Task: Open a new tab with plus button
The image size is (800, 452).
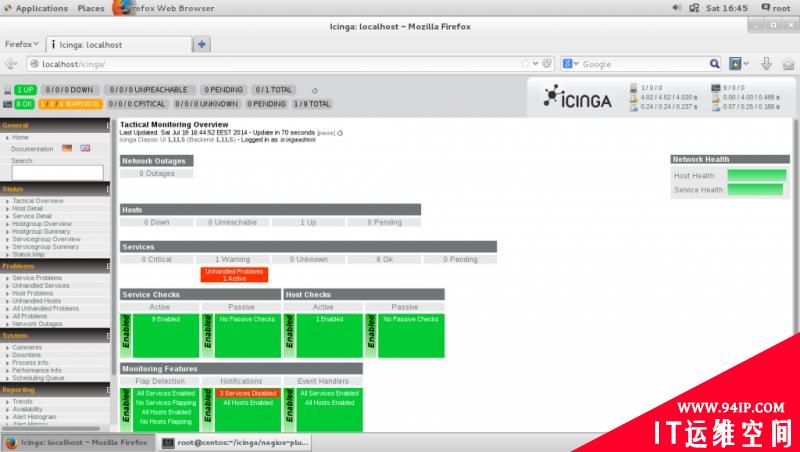Action: click(202, 44)
